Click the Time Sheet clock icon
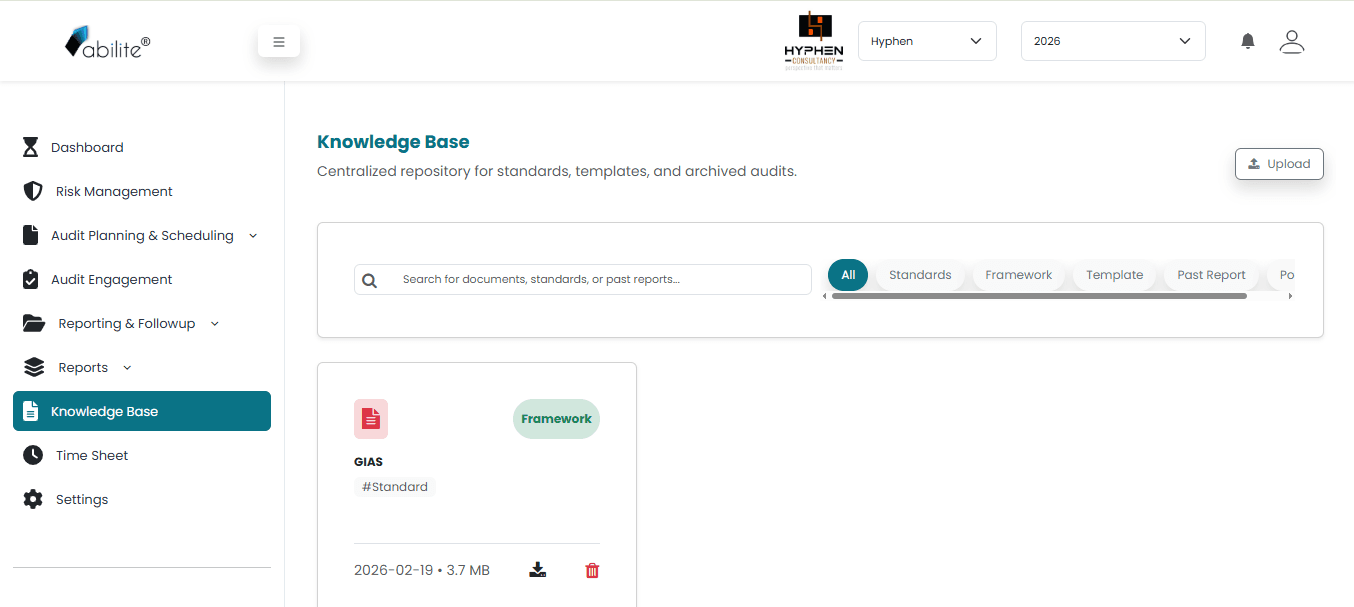The image size is (1354, 607). pyautogui.click(x=33, y=455)
